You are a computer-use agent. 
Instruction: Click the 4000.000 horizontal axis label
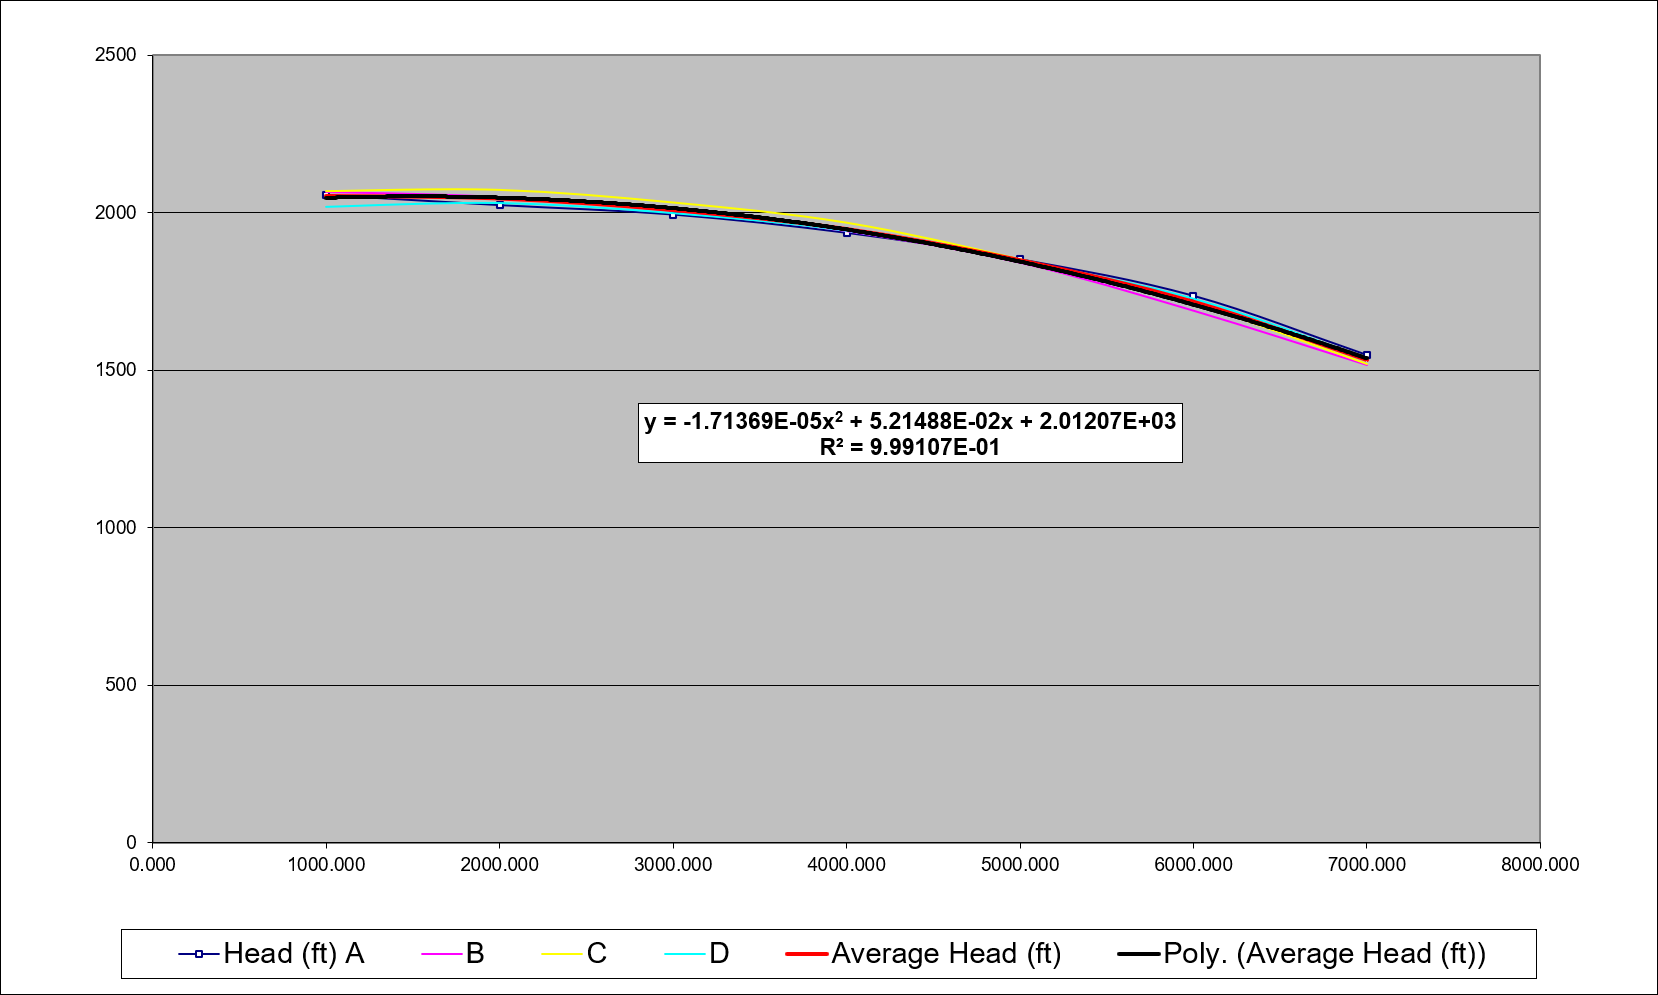[846, 865]
